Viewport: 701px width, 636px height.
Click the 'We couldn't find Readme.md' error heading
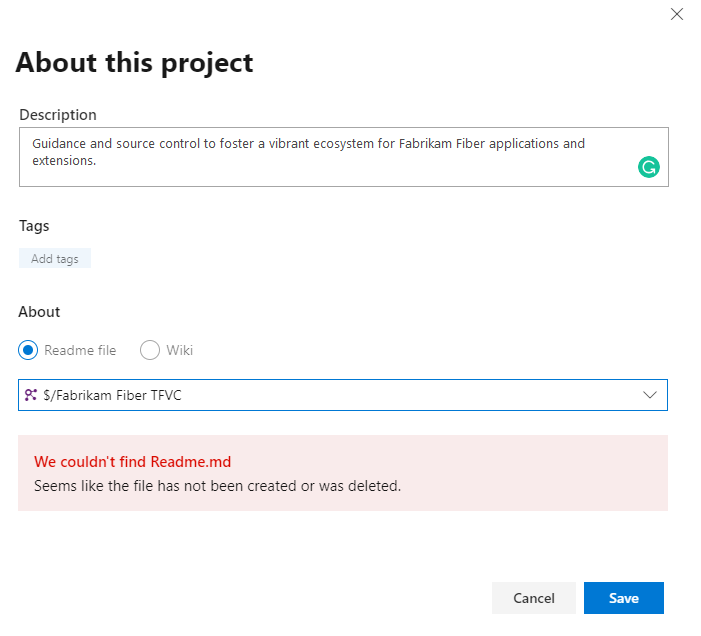(132, 461)
